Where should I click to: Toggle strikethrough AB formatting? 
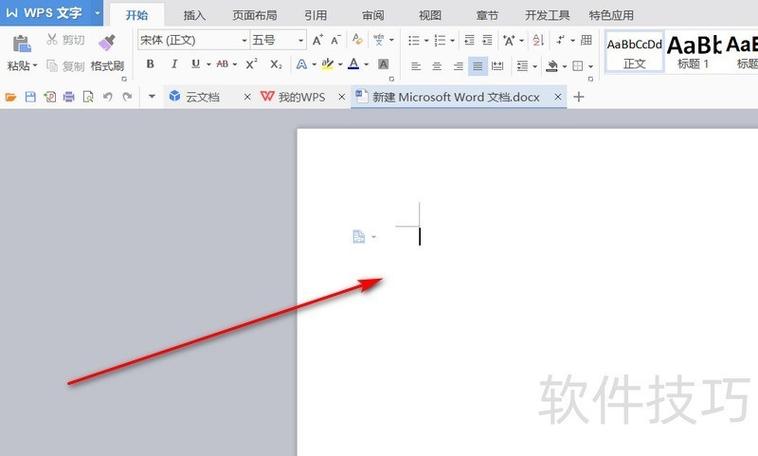[222, 64]
